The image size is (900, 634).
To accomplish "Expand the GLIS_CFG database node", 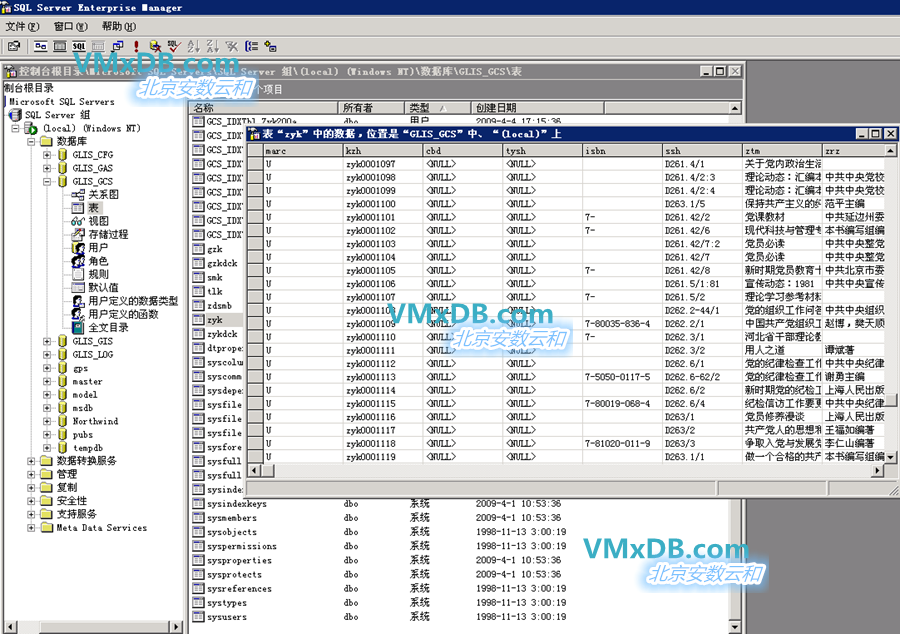I will click(47, 155).
